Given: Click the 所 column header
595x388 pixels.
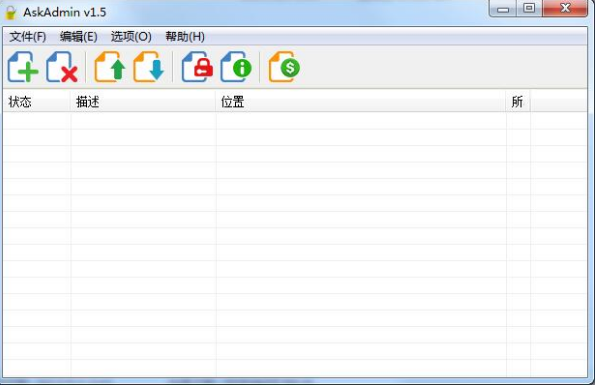Looking at the screenshot, I should [518, 102].
